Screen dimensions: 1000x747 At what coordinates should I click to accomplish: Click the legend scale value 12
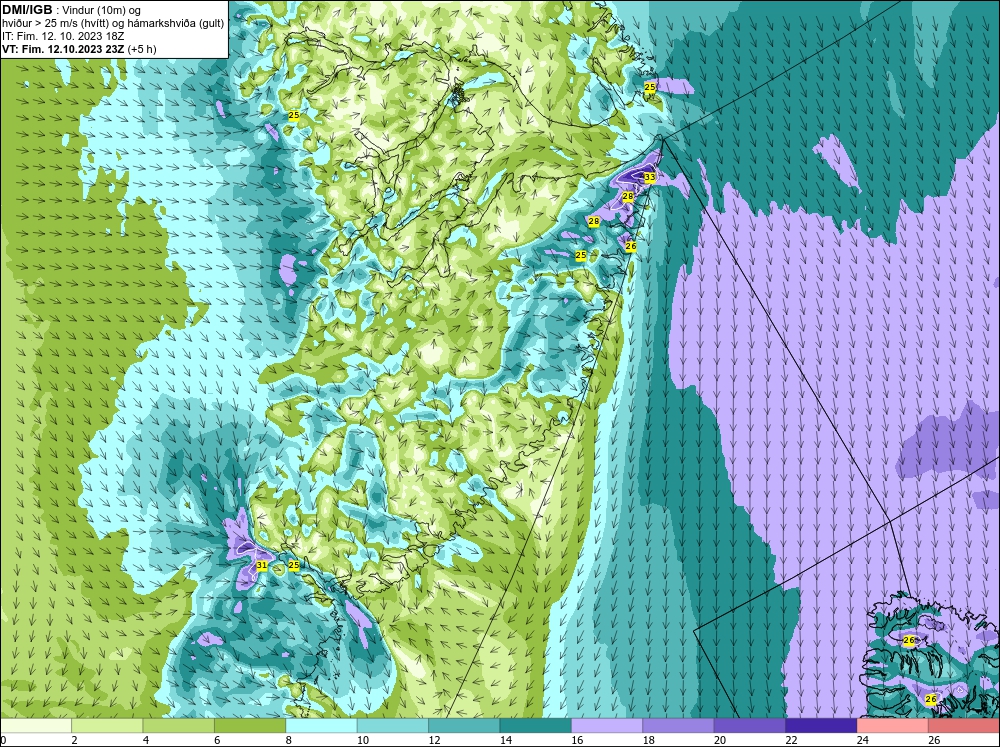point(434,740)
